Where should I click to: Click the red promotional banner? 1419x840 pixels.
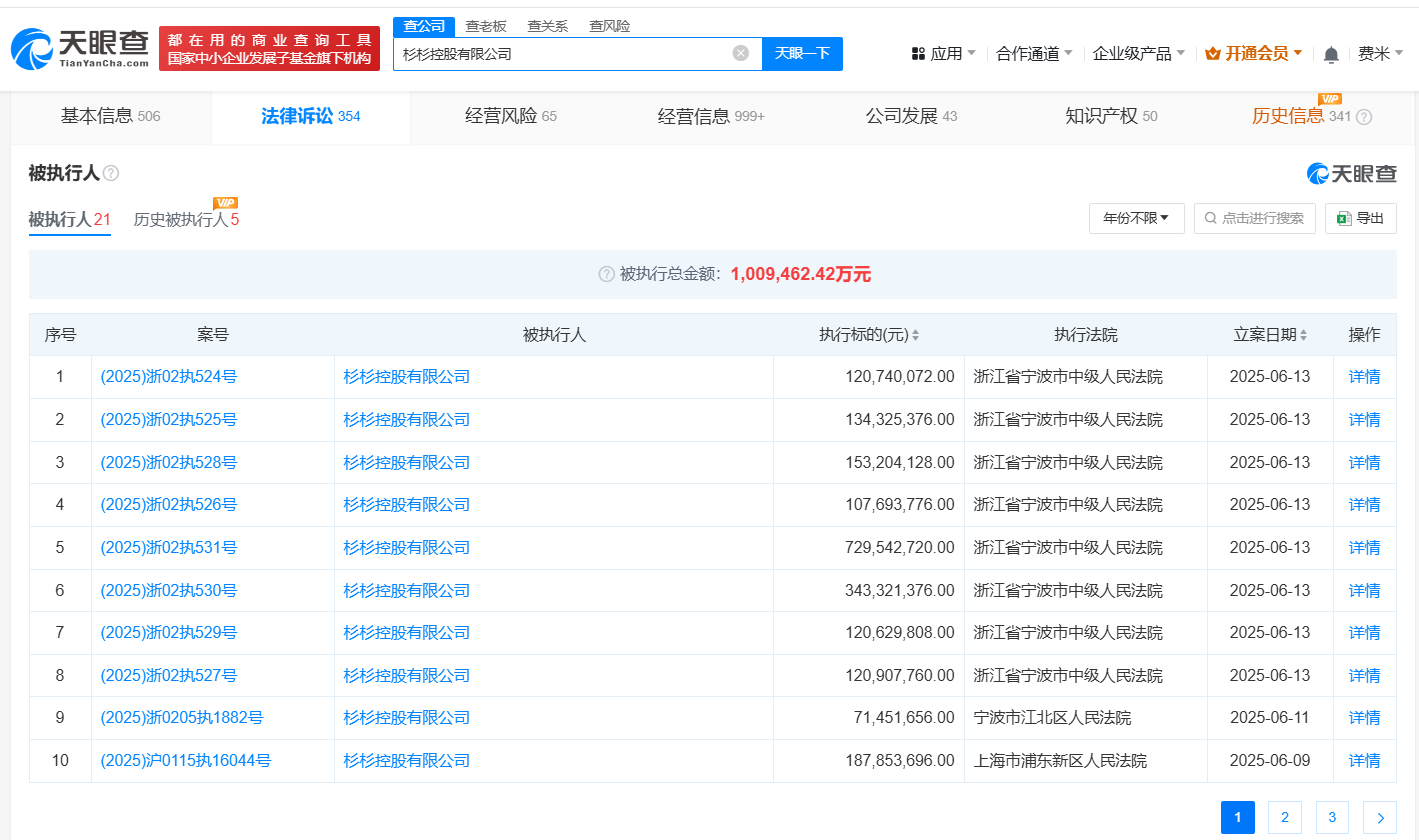pyautogui.click(x=269, y=48)
